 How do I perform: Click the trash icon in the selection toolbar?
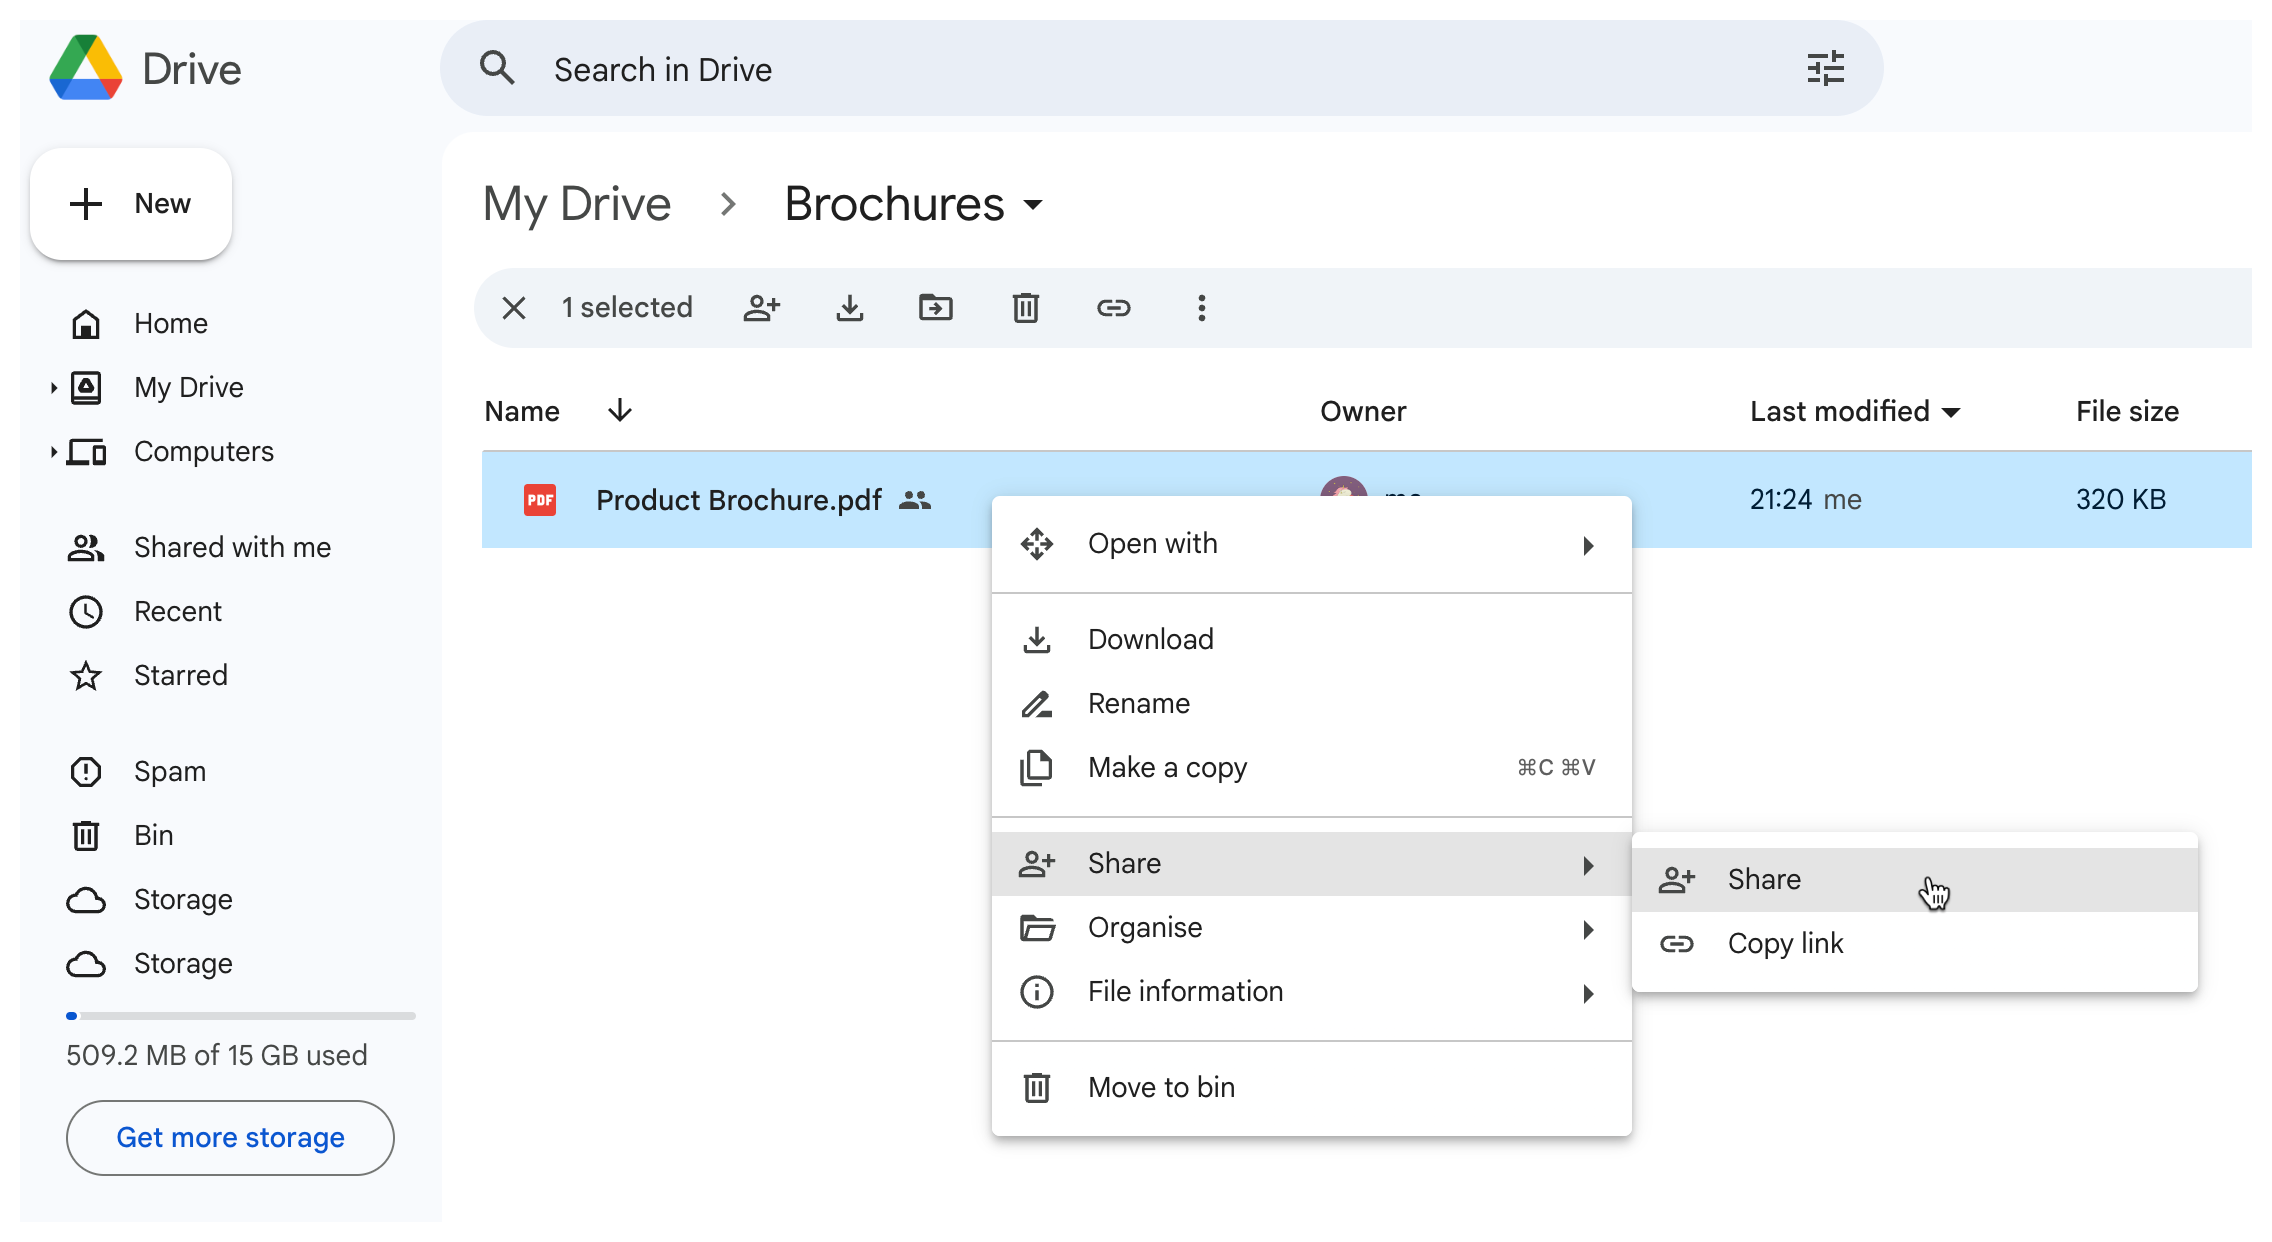coord(1024,308)
